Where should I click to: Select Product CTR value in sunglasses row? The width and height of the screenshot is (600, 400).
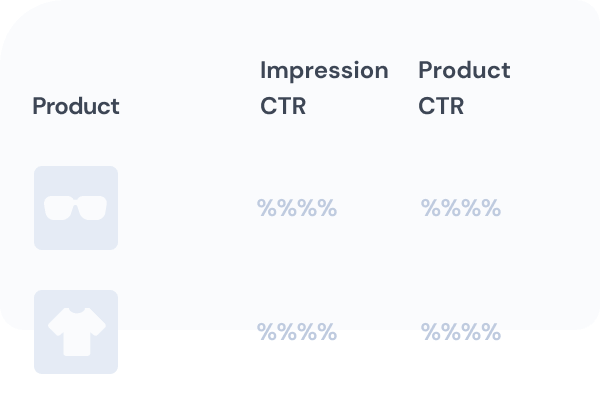point(461,208)
